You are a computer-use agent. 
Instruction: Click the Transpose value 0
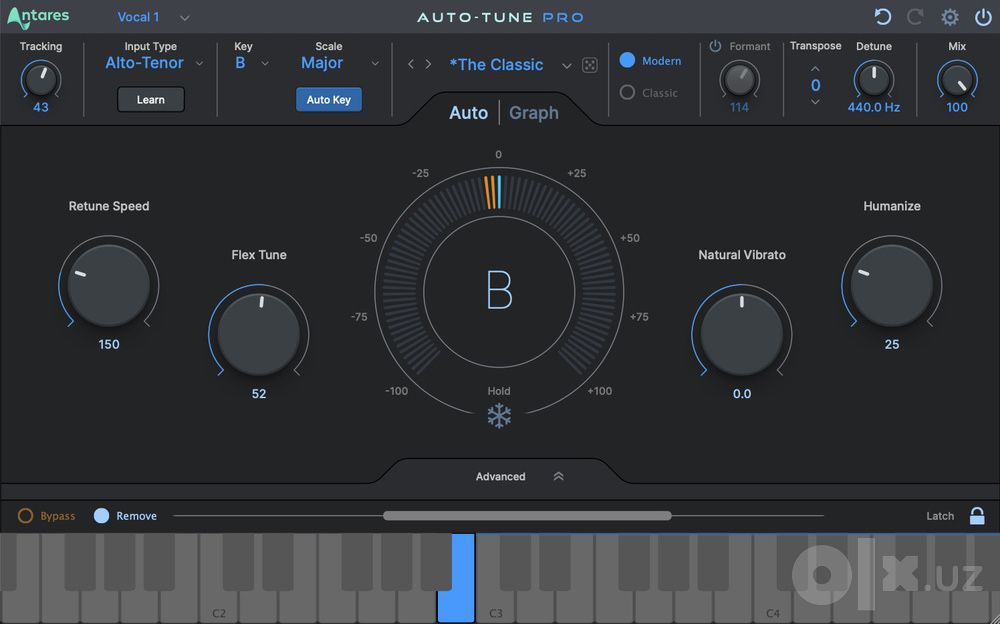pyautogui.click(x=815, y=85)
